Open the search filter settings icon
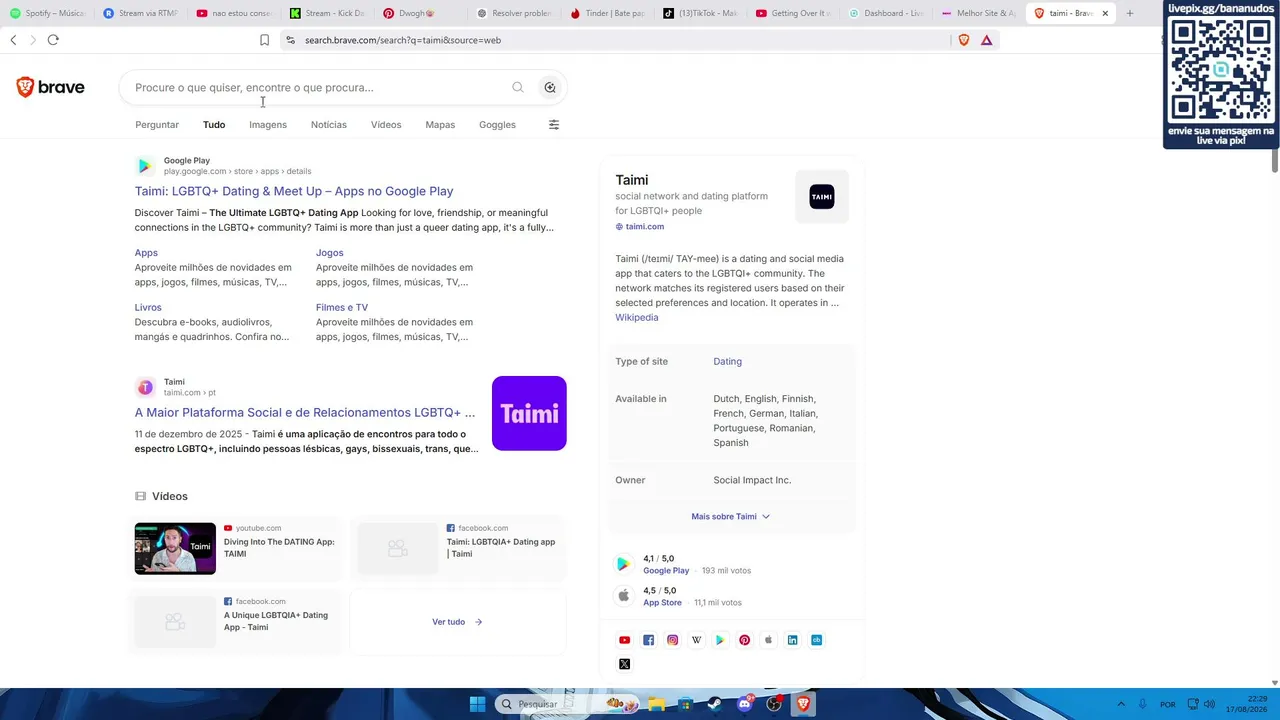This screenshot has height=720, width=1280. click(554, 125)
